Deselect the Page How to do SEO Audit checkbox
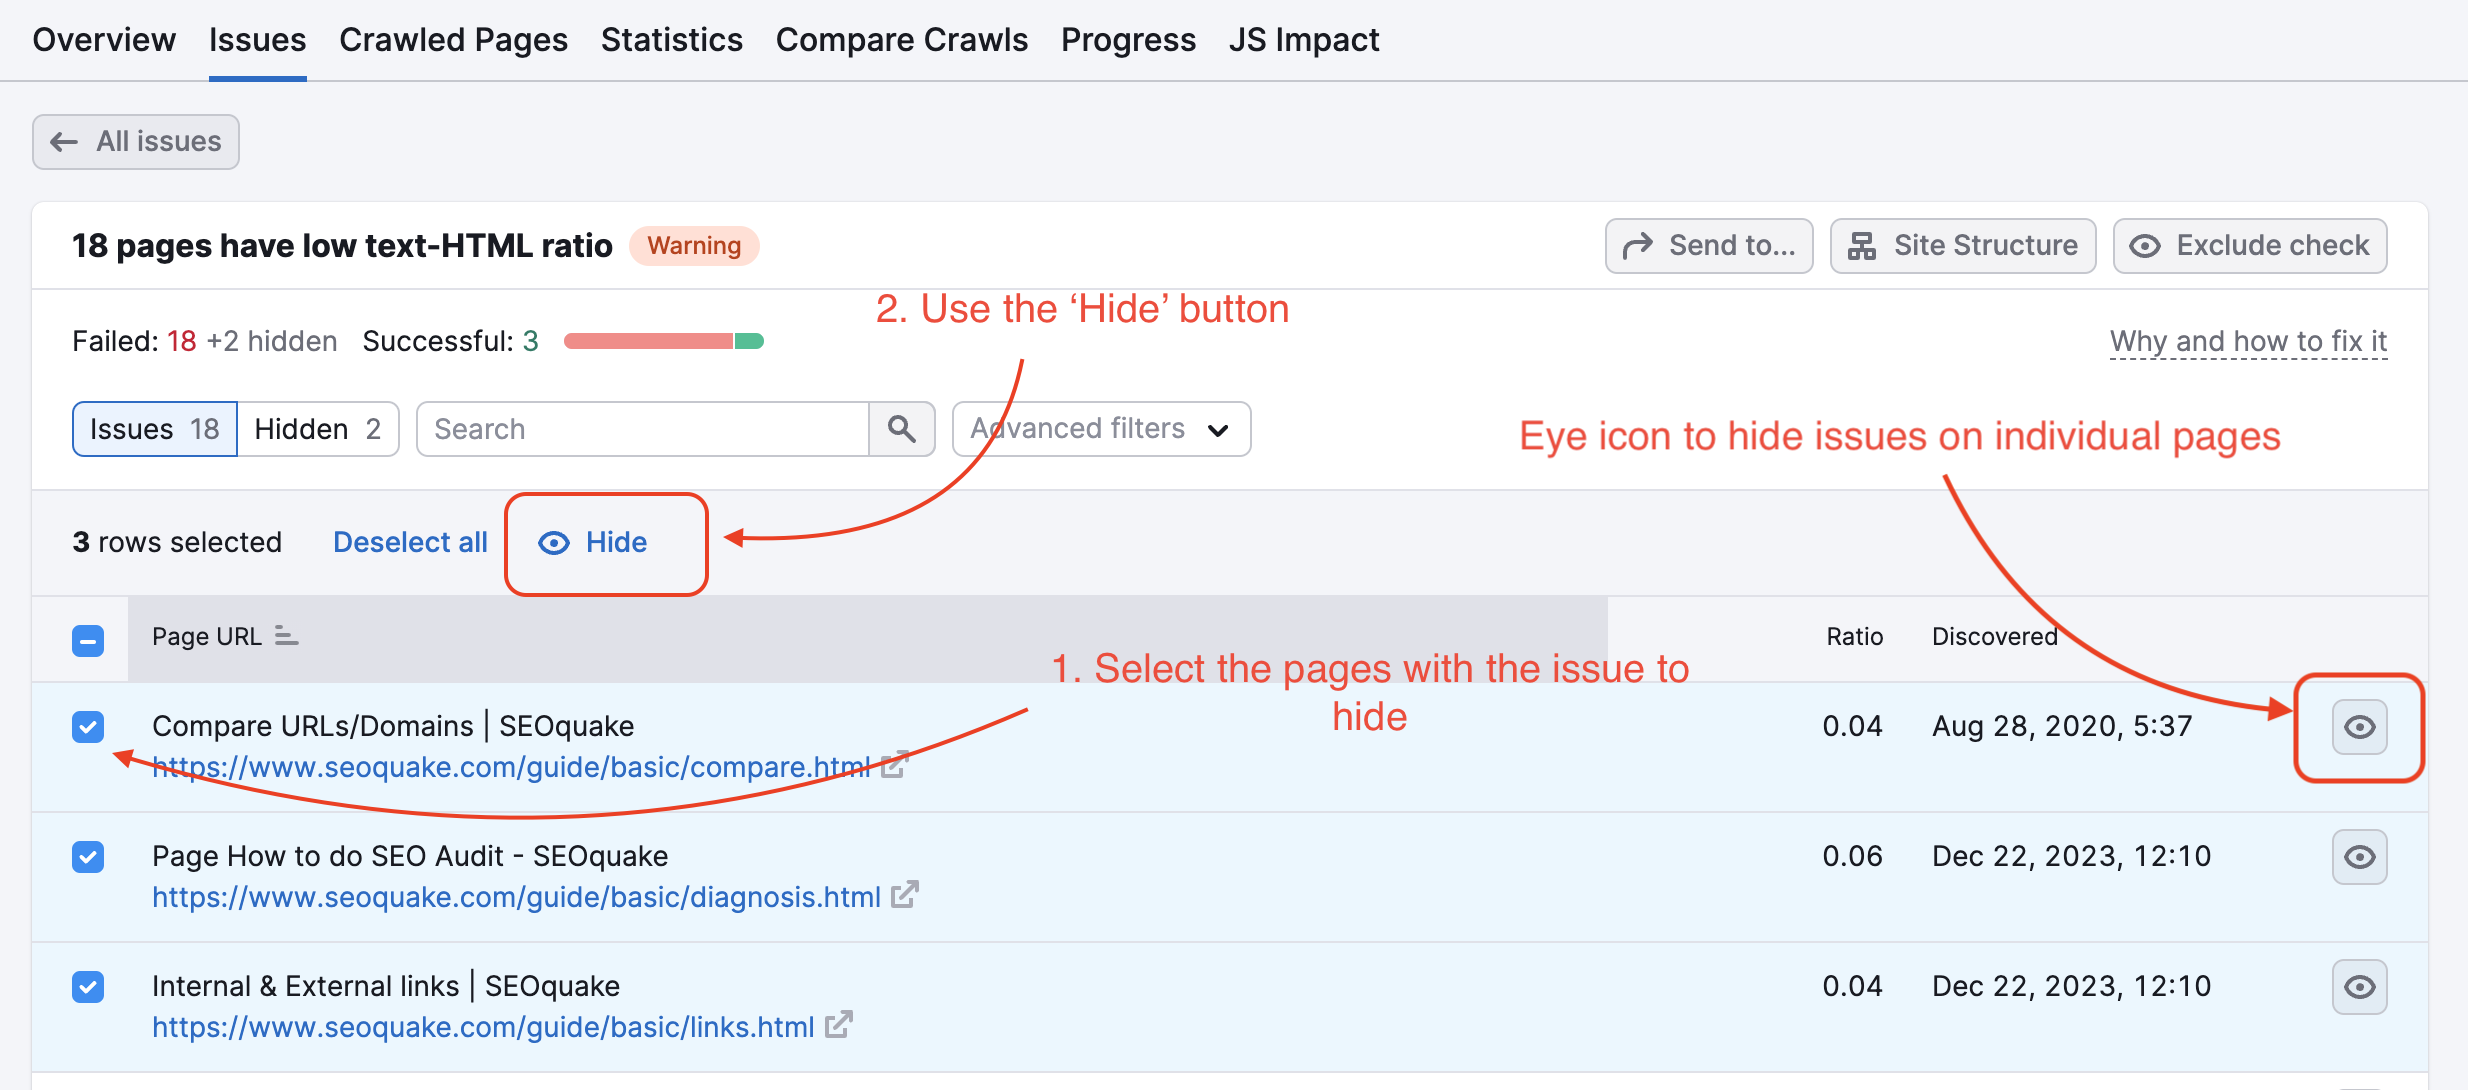Viewport: 2468px width, 1090px height. [x=88, y=857]
